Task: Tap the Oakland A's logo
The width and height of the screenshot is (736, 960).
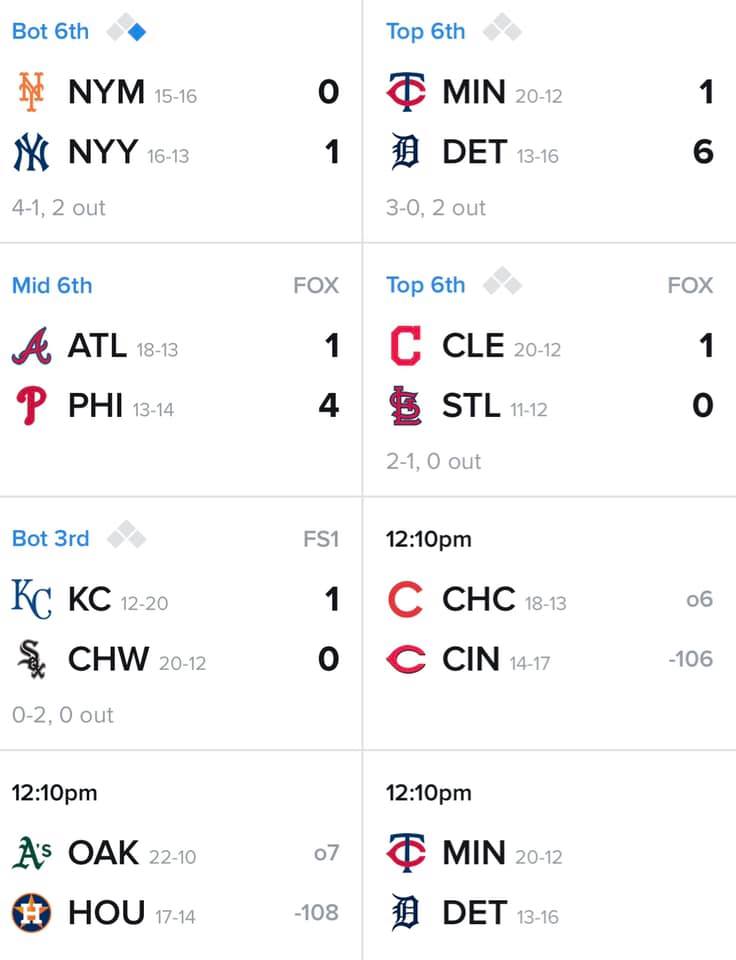Action: [31, 853]
